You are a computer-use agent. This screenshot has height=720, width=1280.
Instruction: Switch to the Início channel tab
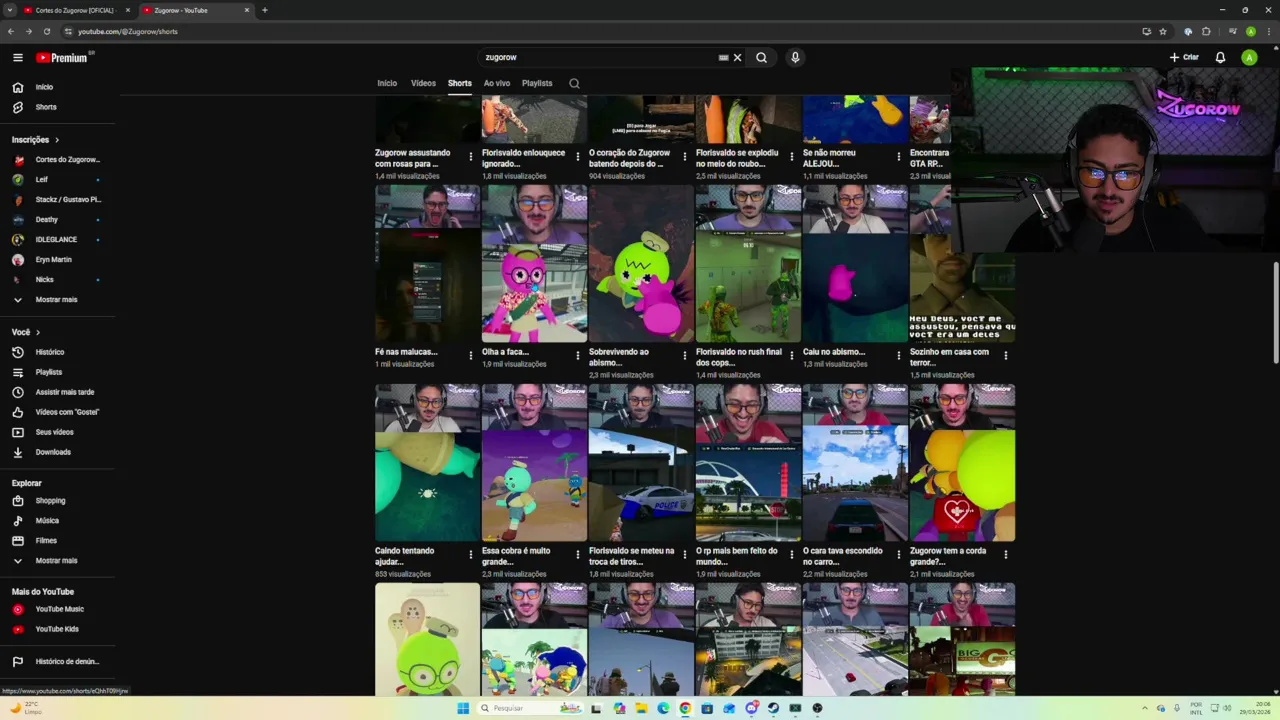(387, 83)
